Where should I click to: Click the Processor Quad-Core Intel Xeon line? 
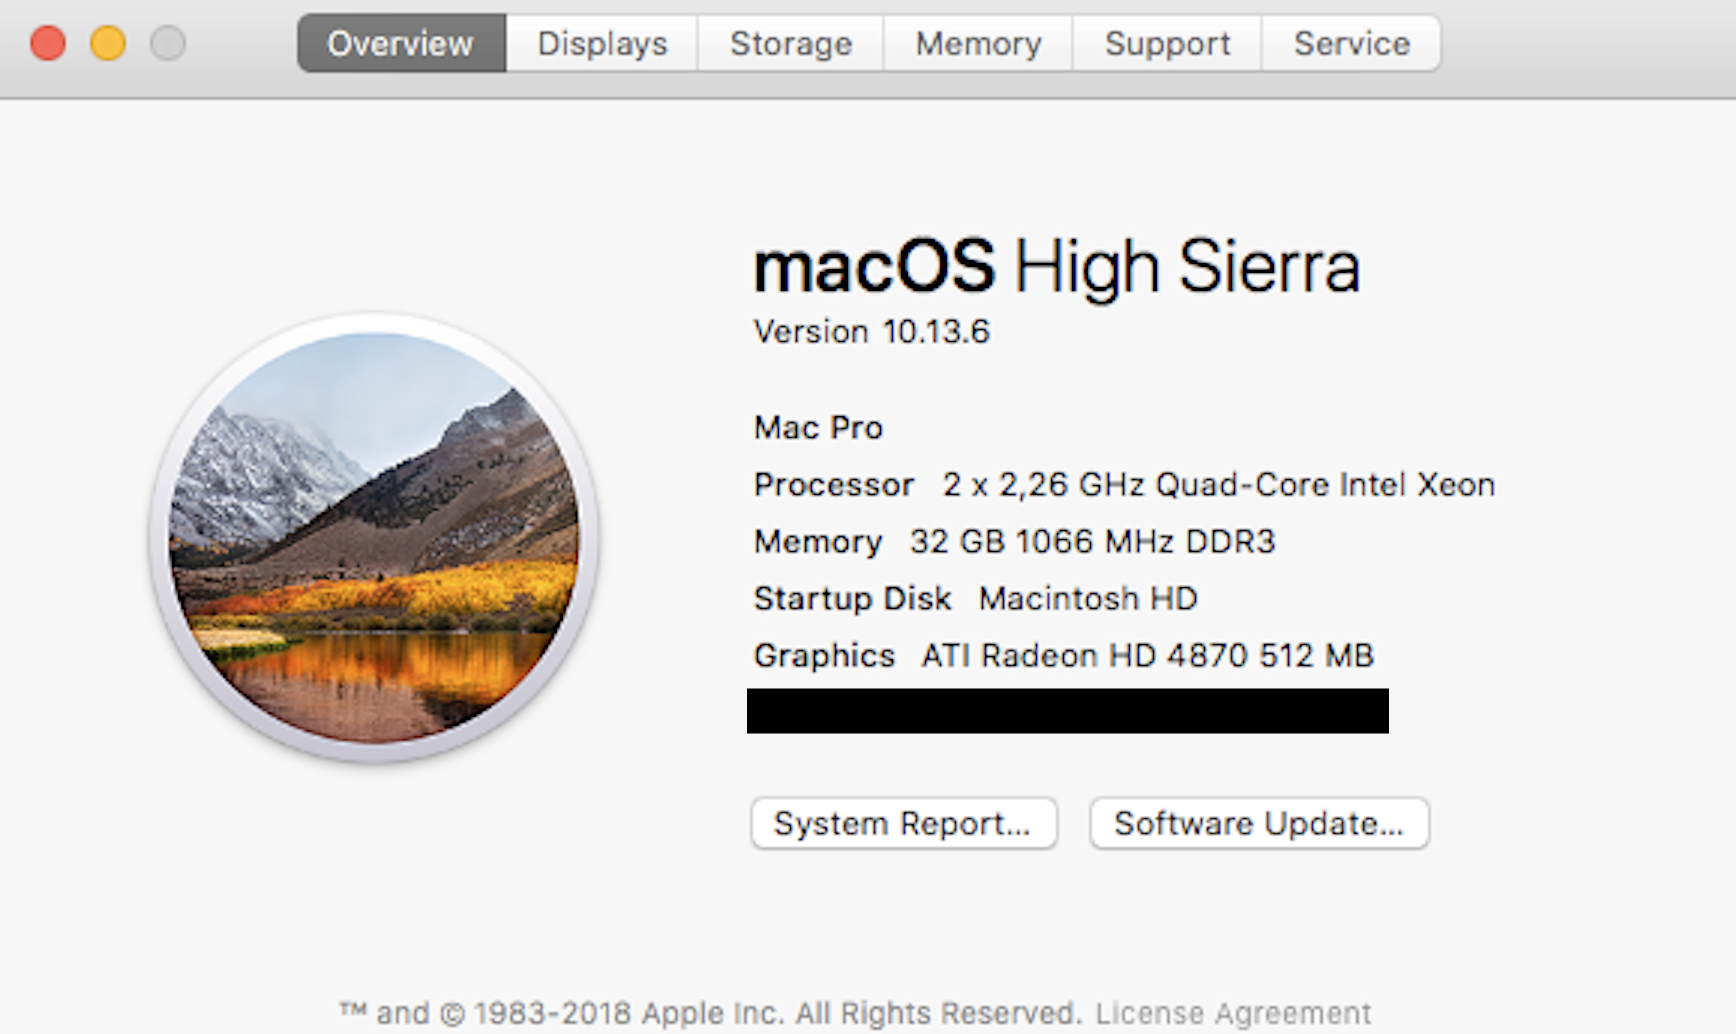[x=1123, y=485]
